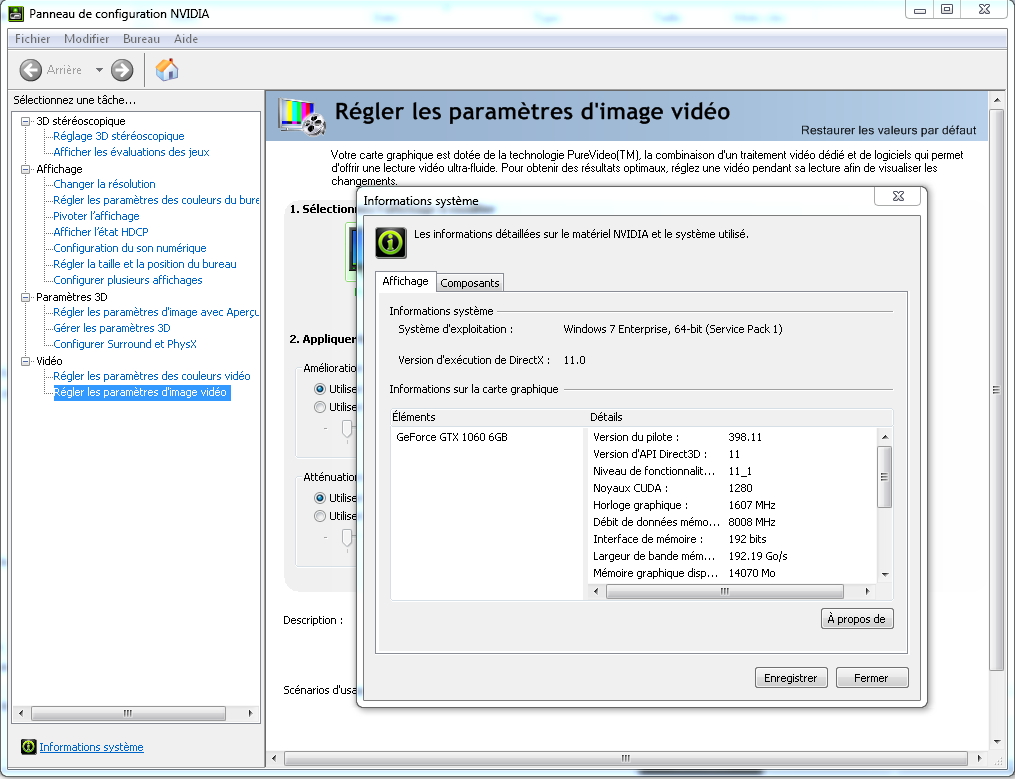
Task: Open Changer la résolution
Action: tap(104, 184)
